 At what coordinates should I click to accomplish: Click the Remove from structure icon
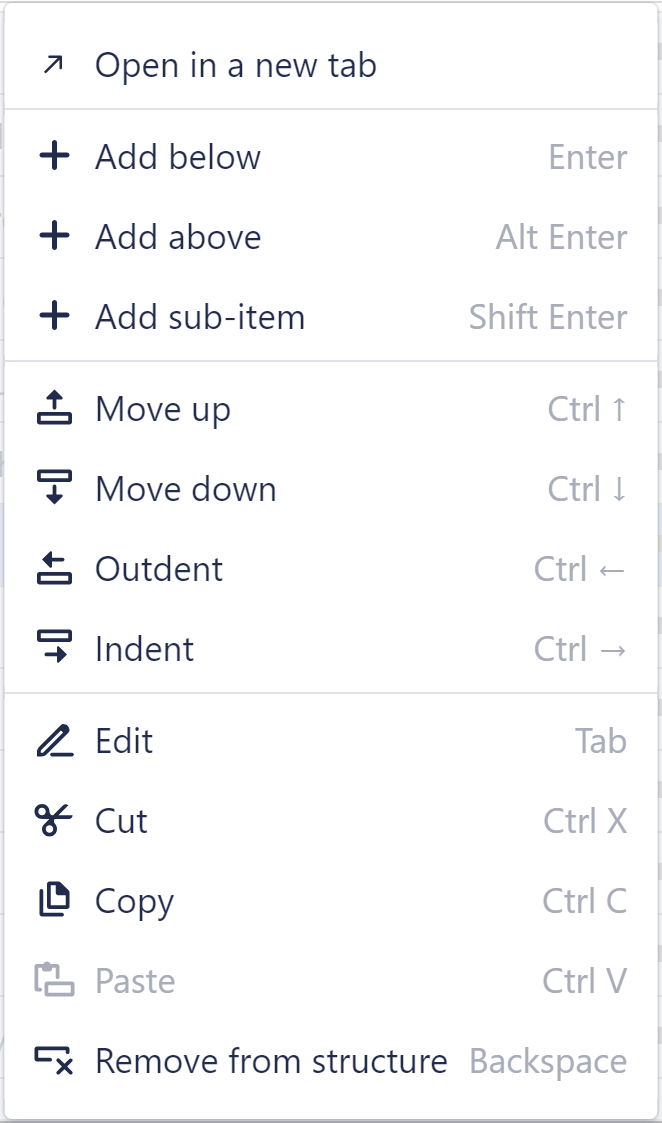coord(53,1061)
